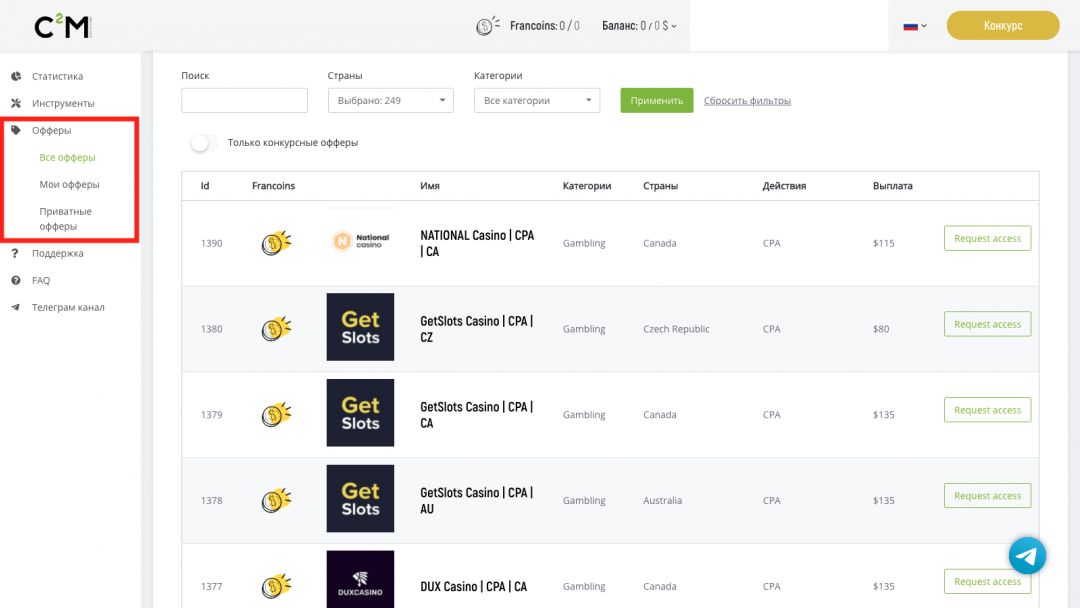Click the Id column header
Image resolution: width=1080 pixels, height=608 pixels.
205,186
